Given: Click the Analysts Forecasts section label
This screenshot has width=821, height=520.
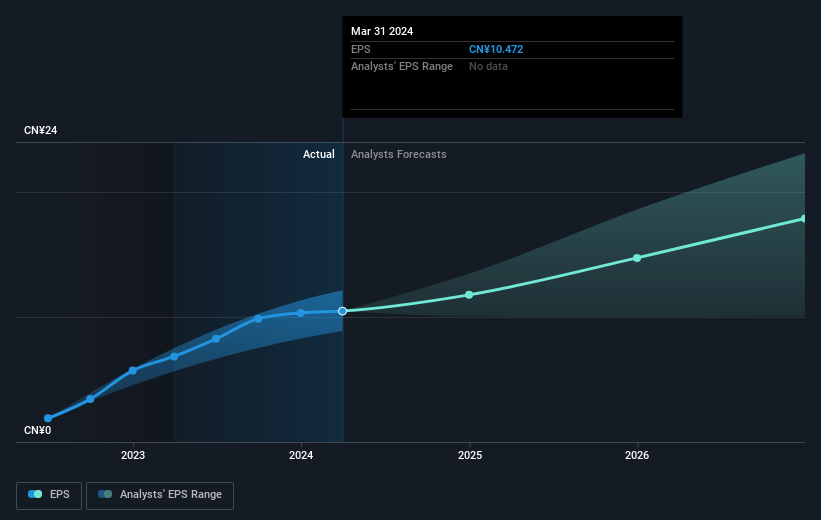Looking at the screenshot, I should (398, 154).
